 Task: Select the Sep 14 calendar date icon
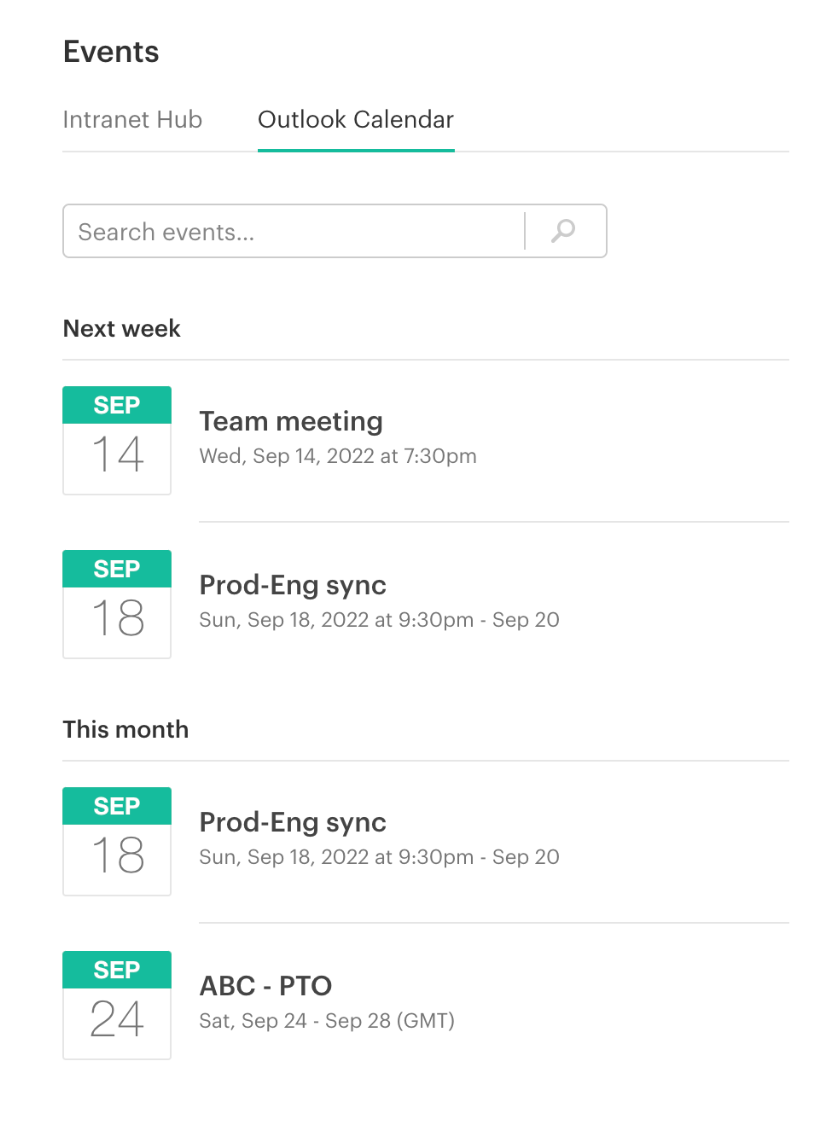[x=117, y=440]
